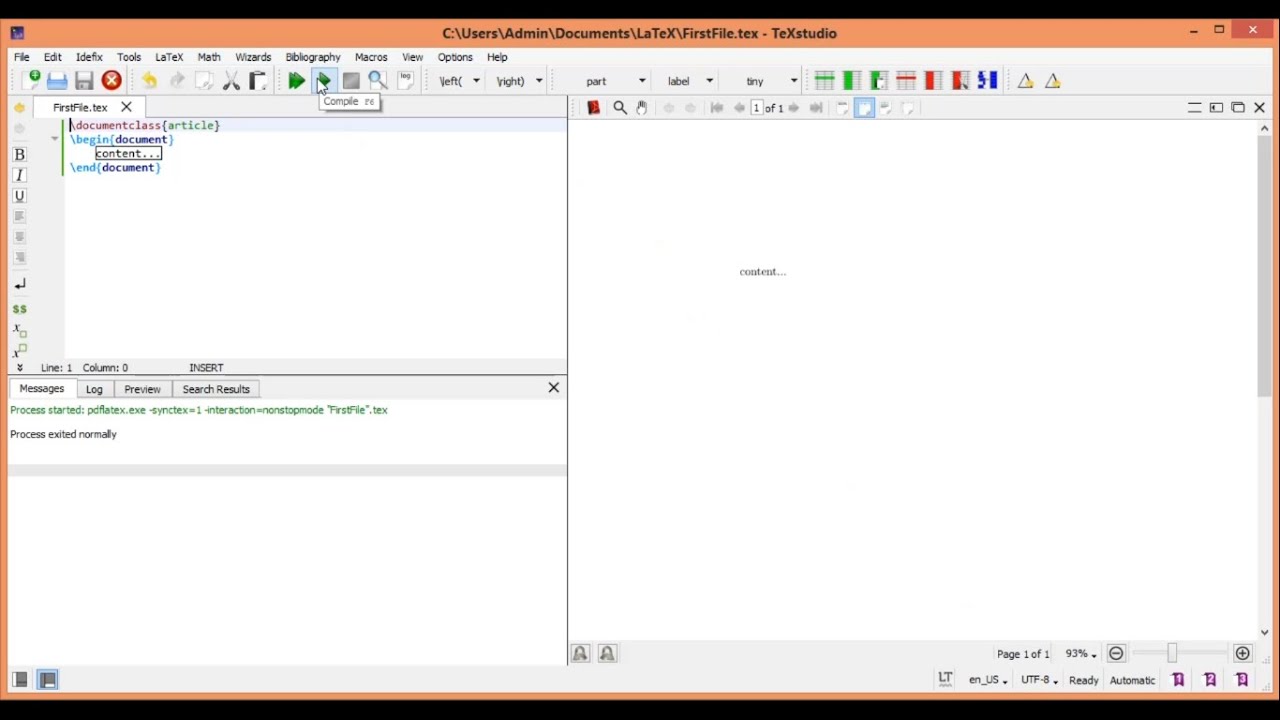Click the Paste clipboard icon
This screenshot has height=720, width=1280.
click(x=258, y=81)
